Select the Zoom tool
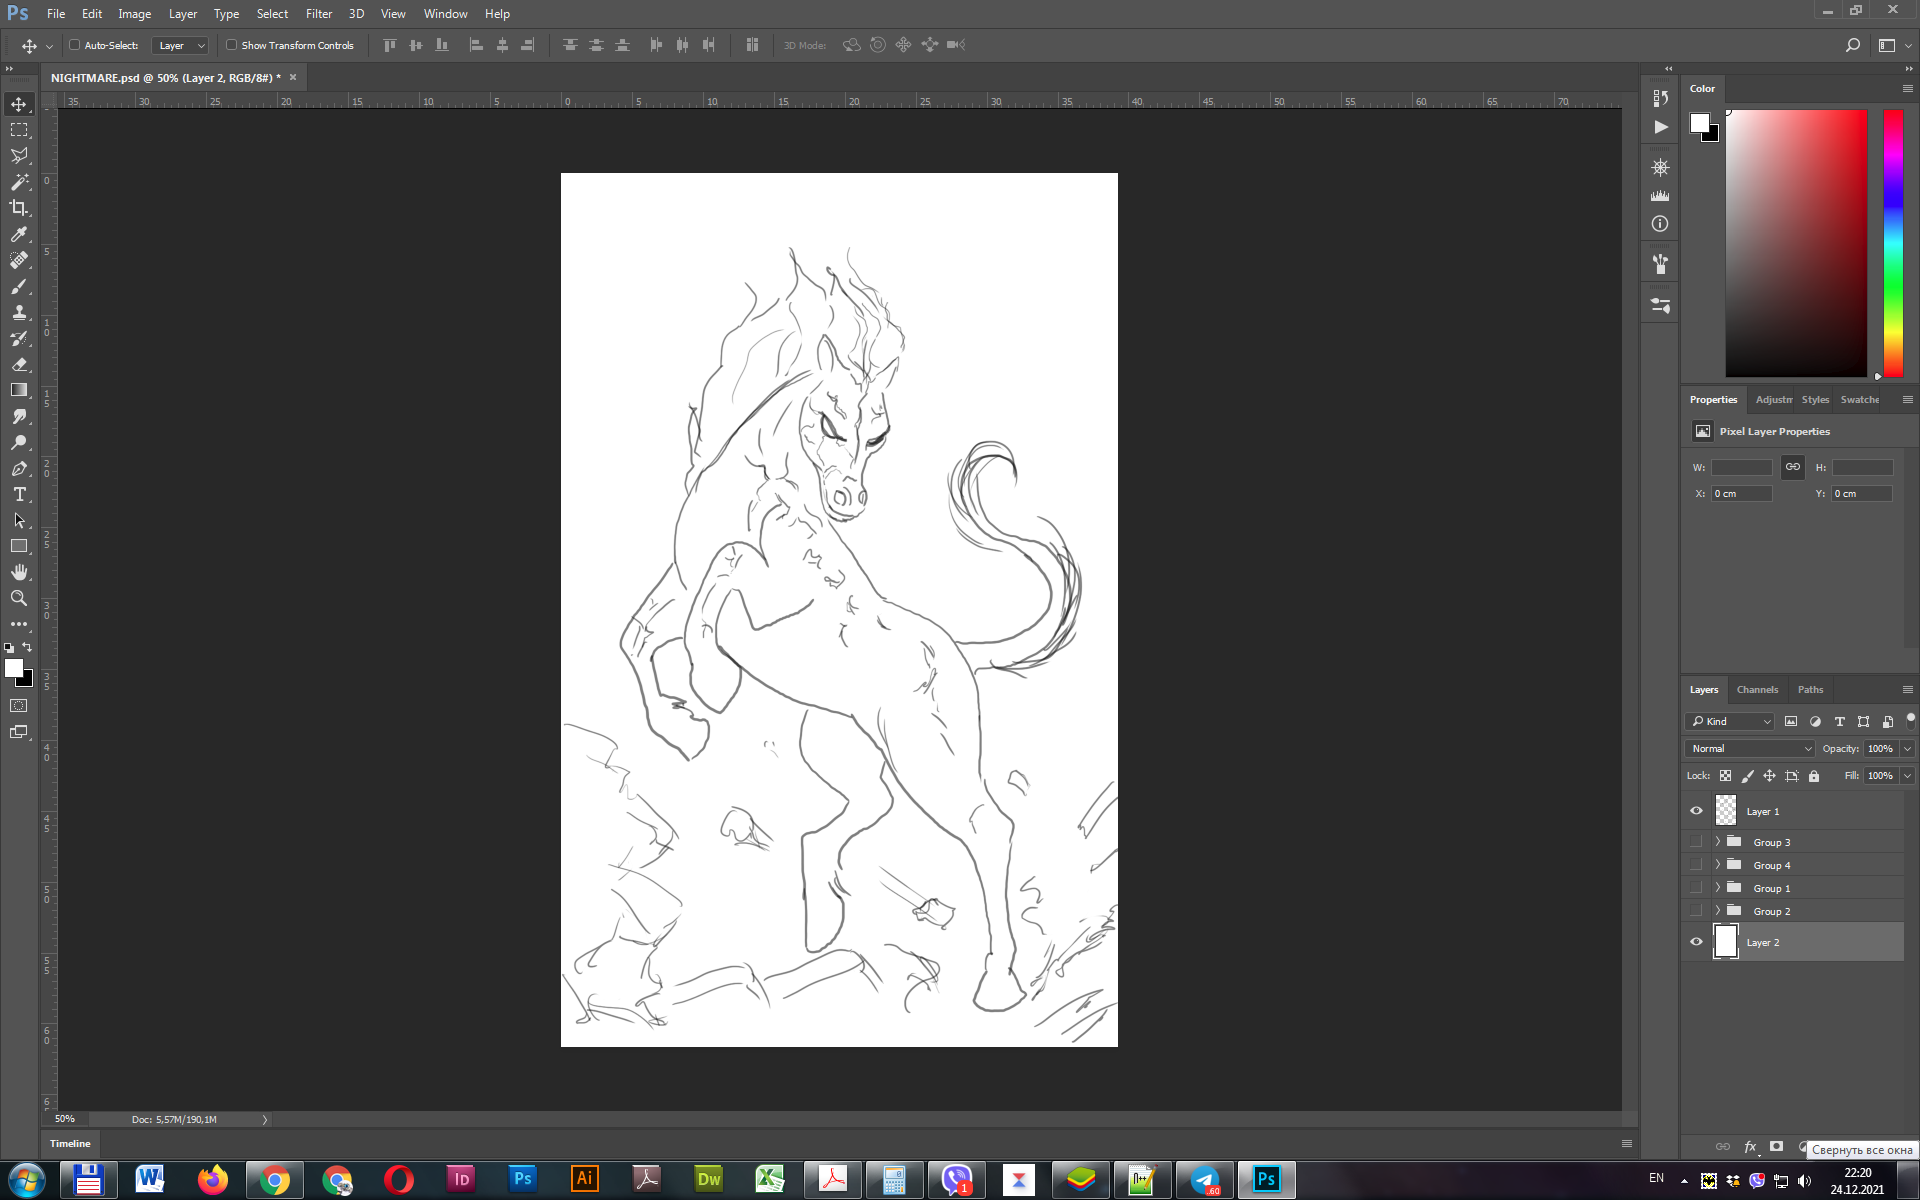Image resolution: width=1920 pixels, height=1200 pixels. tap(19, 598)
